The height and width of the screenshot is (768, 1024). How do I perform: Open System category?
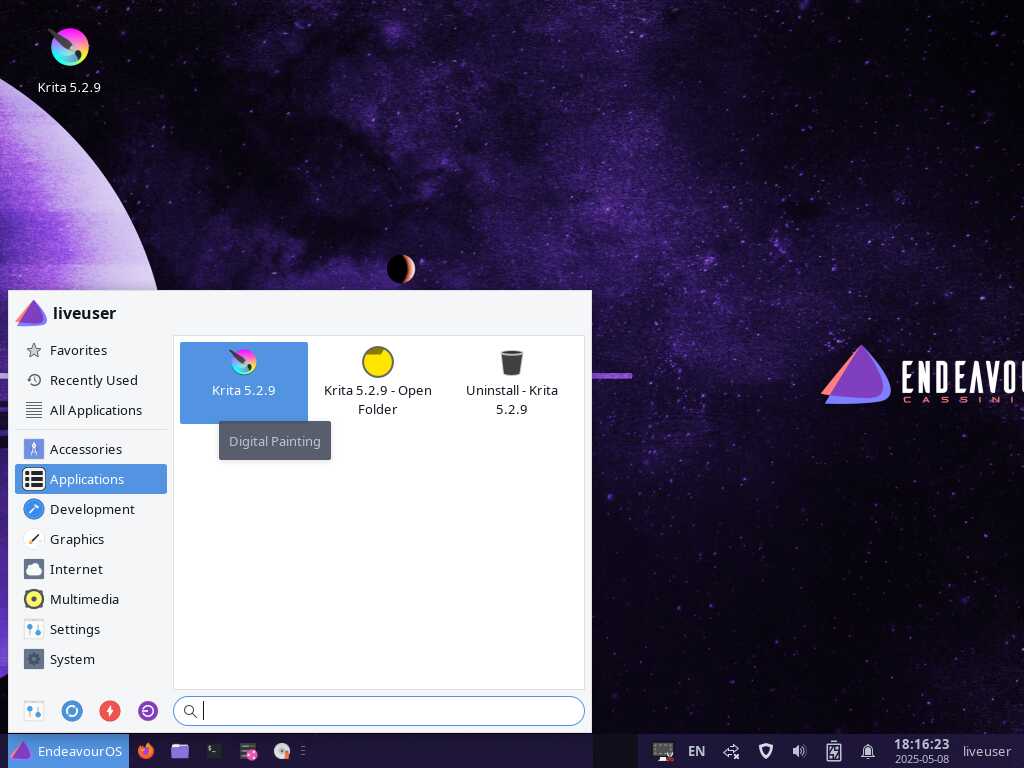[91, 660]
